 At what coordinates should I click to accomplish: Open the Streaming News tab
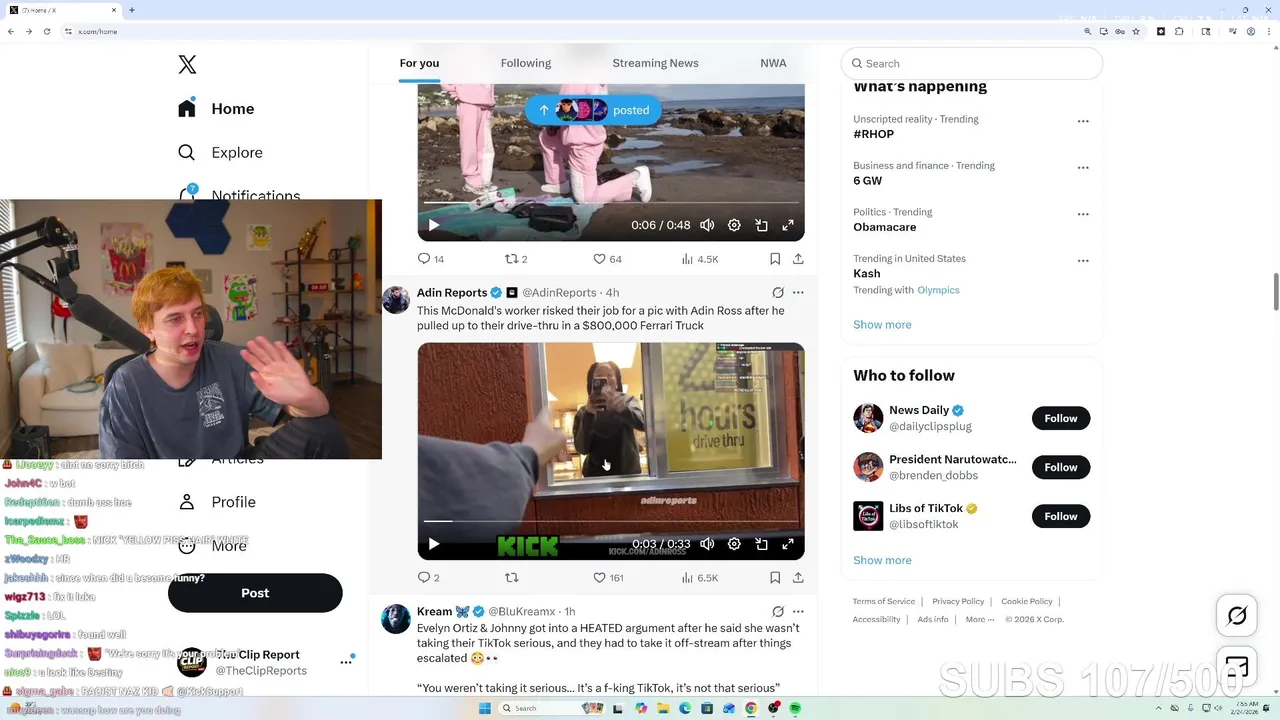coord(655,63)
